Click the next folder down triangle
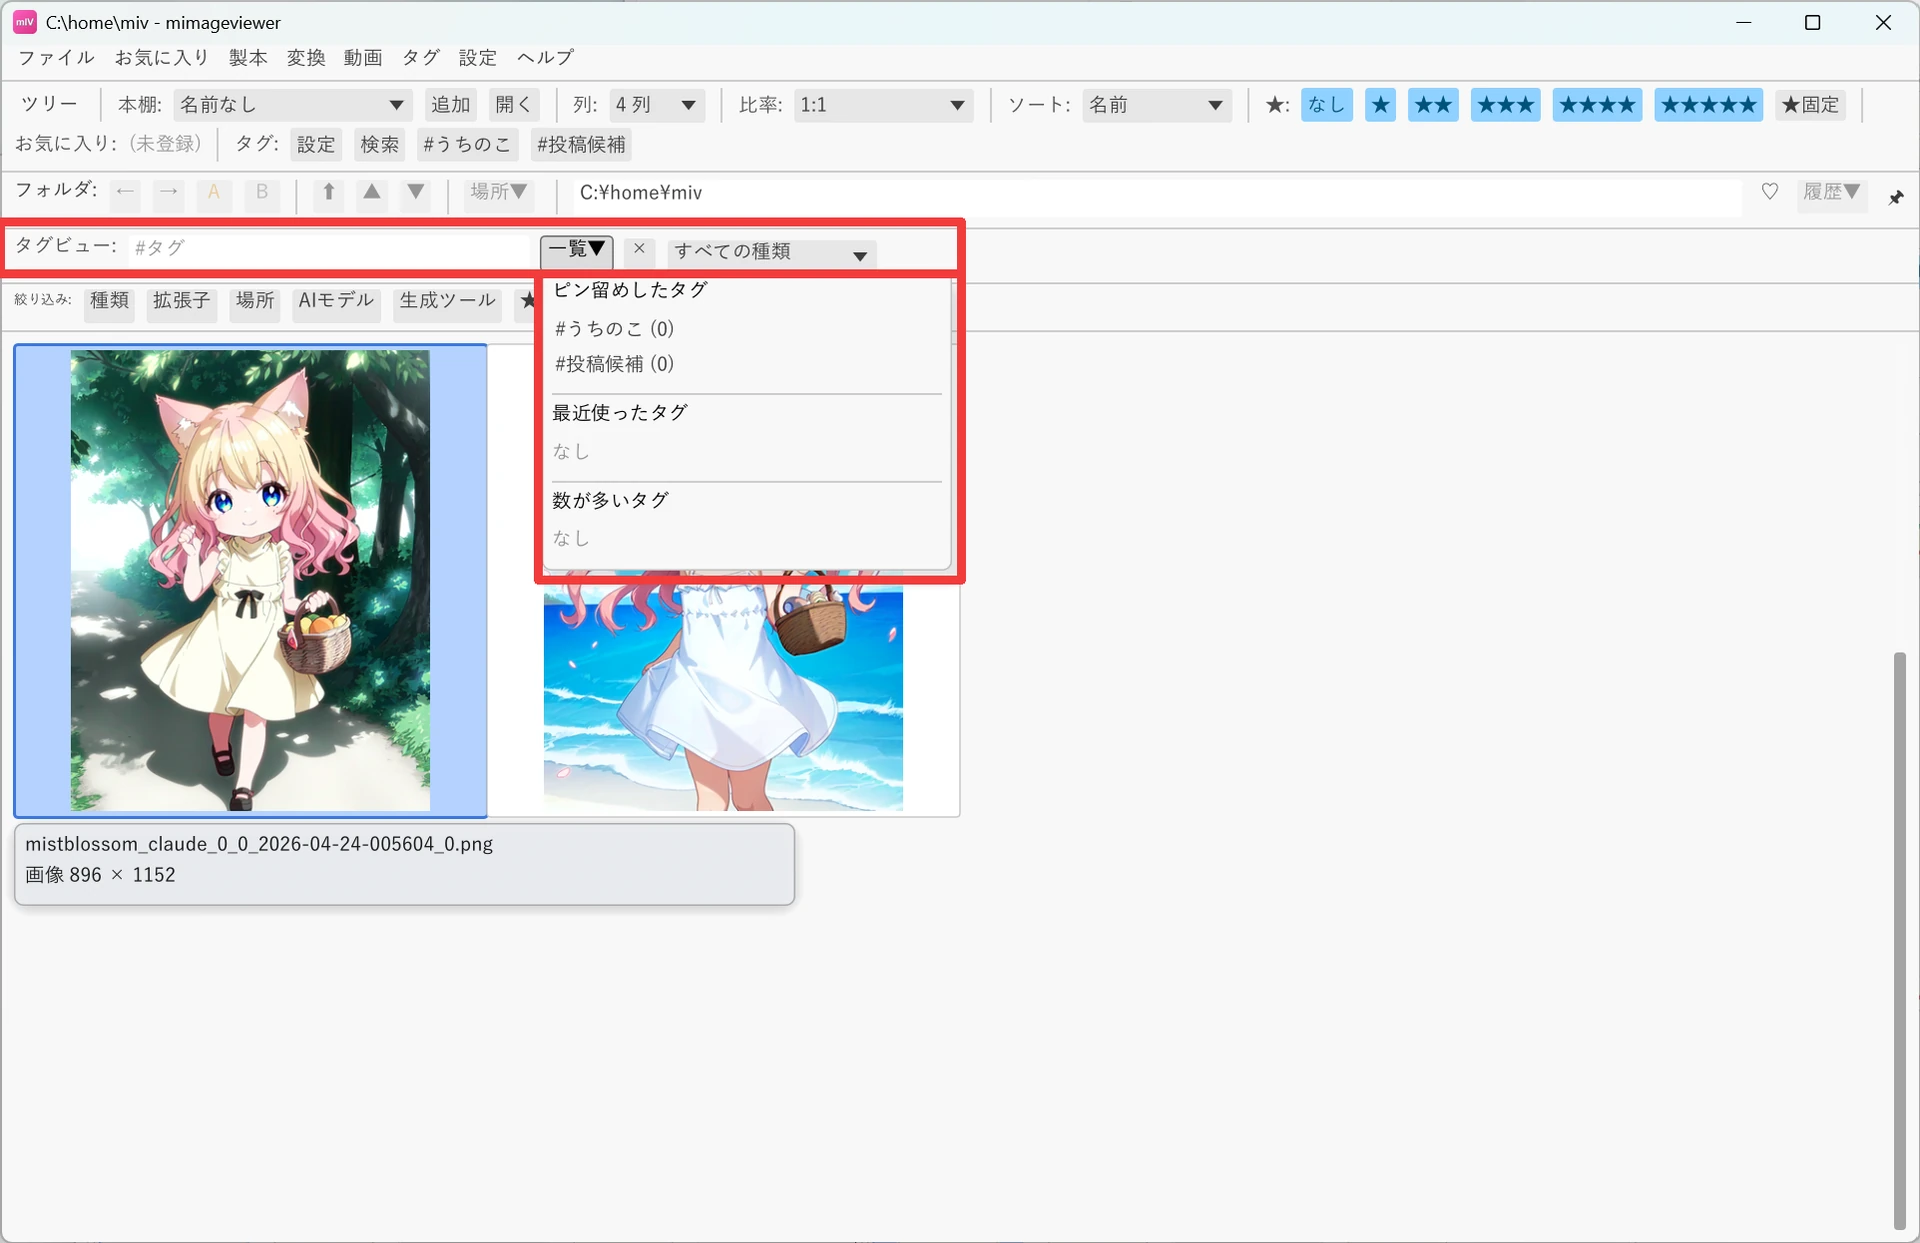This screenshot has width=1920, height=1243. pyautogui.click(x=416, y=192)
